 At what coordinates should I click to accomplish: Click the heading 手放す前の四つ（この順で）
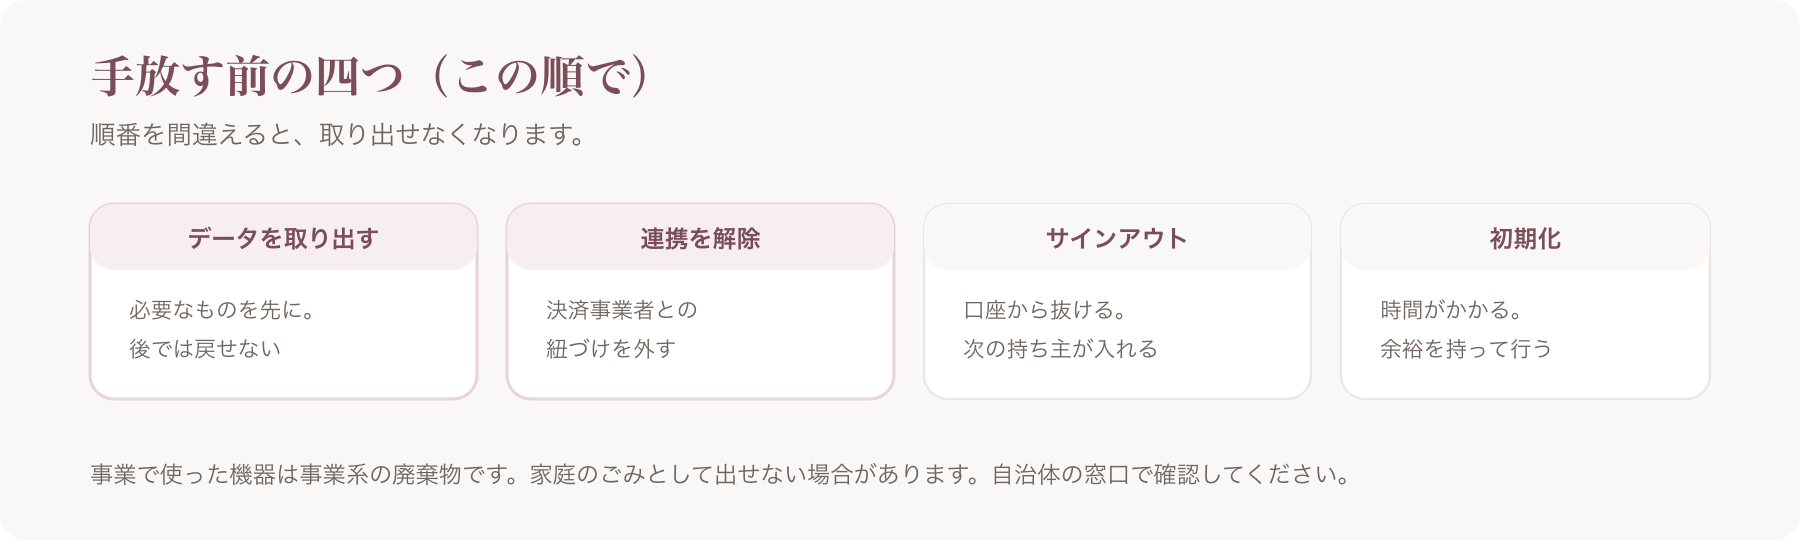pos(371,77)
